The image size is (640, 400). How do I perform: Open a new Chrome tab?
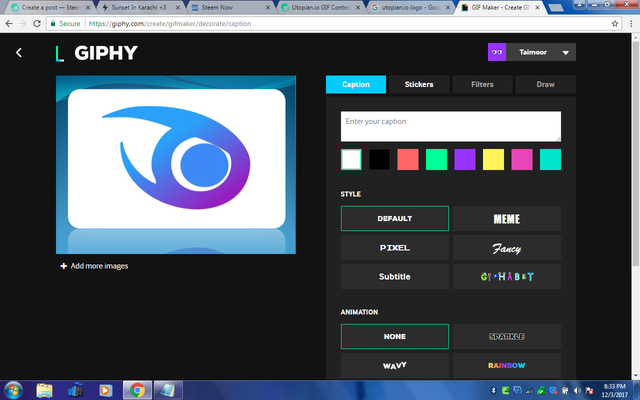click(x=556, y=7)
